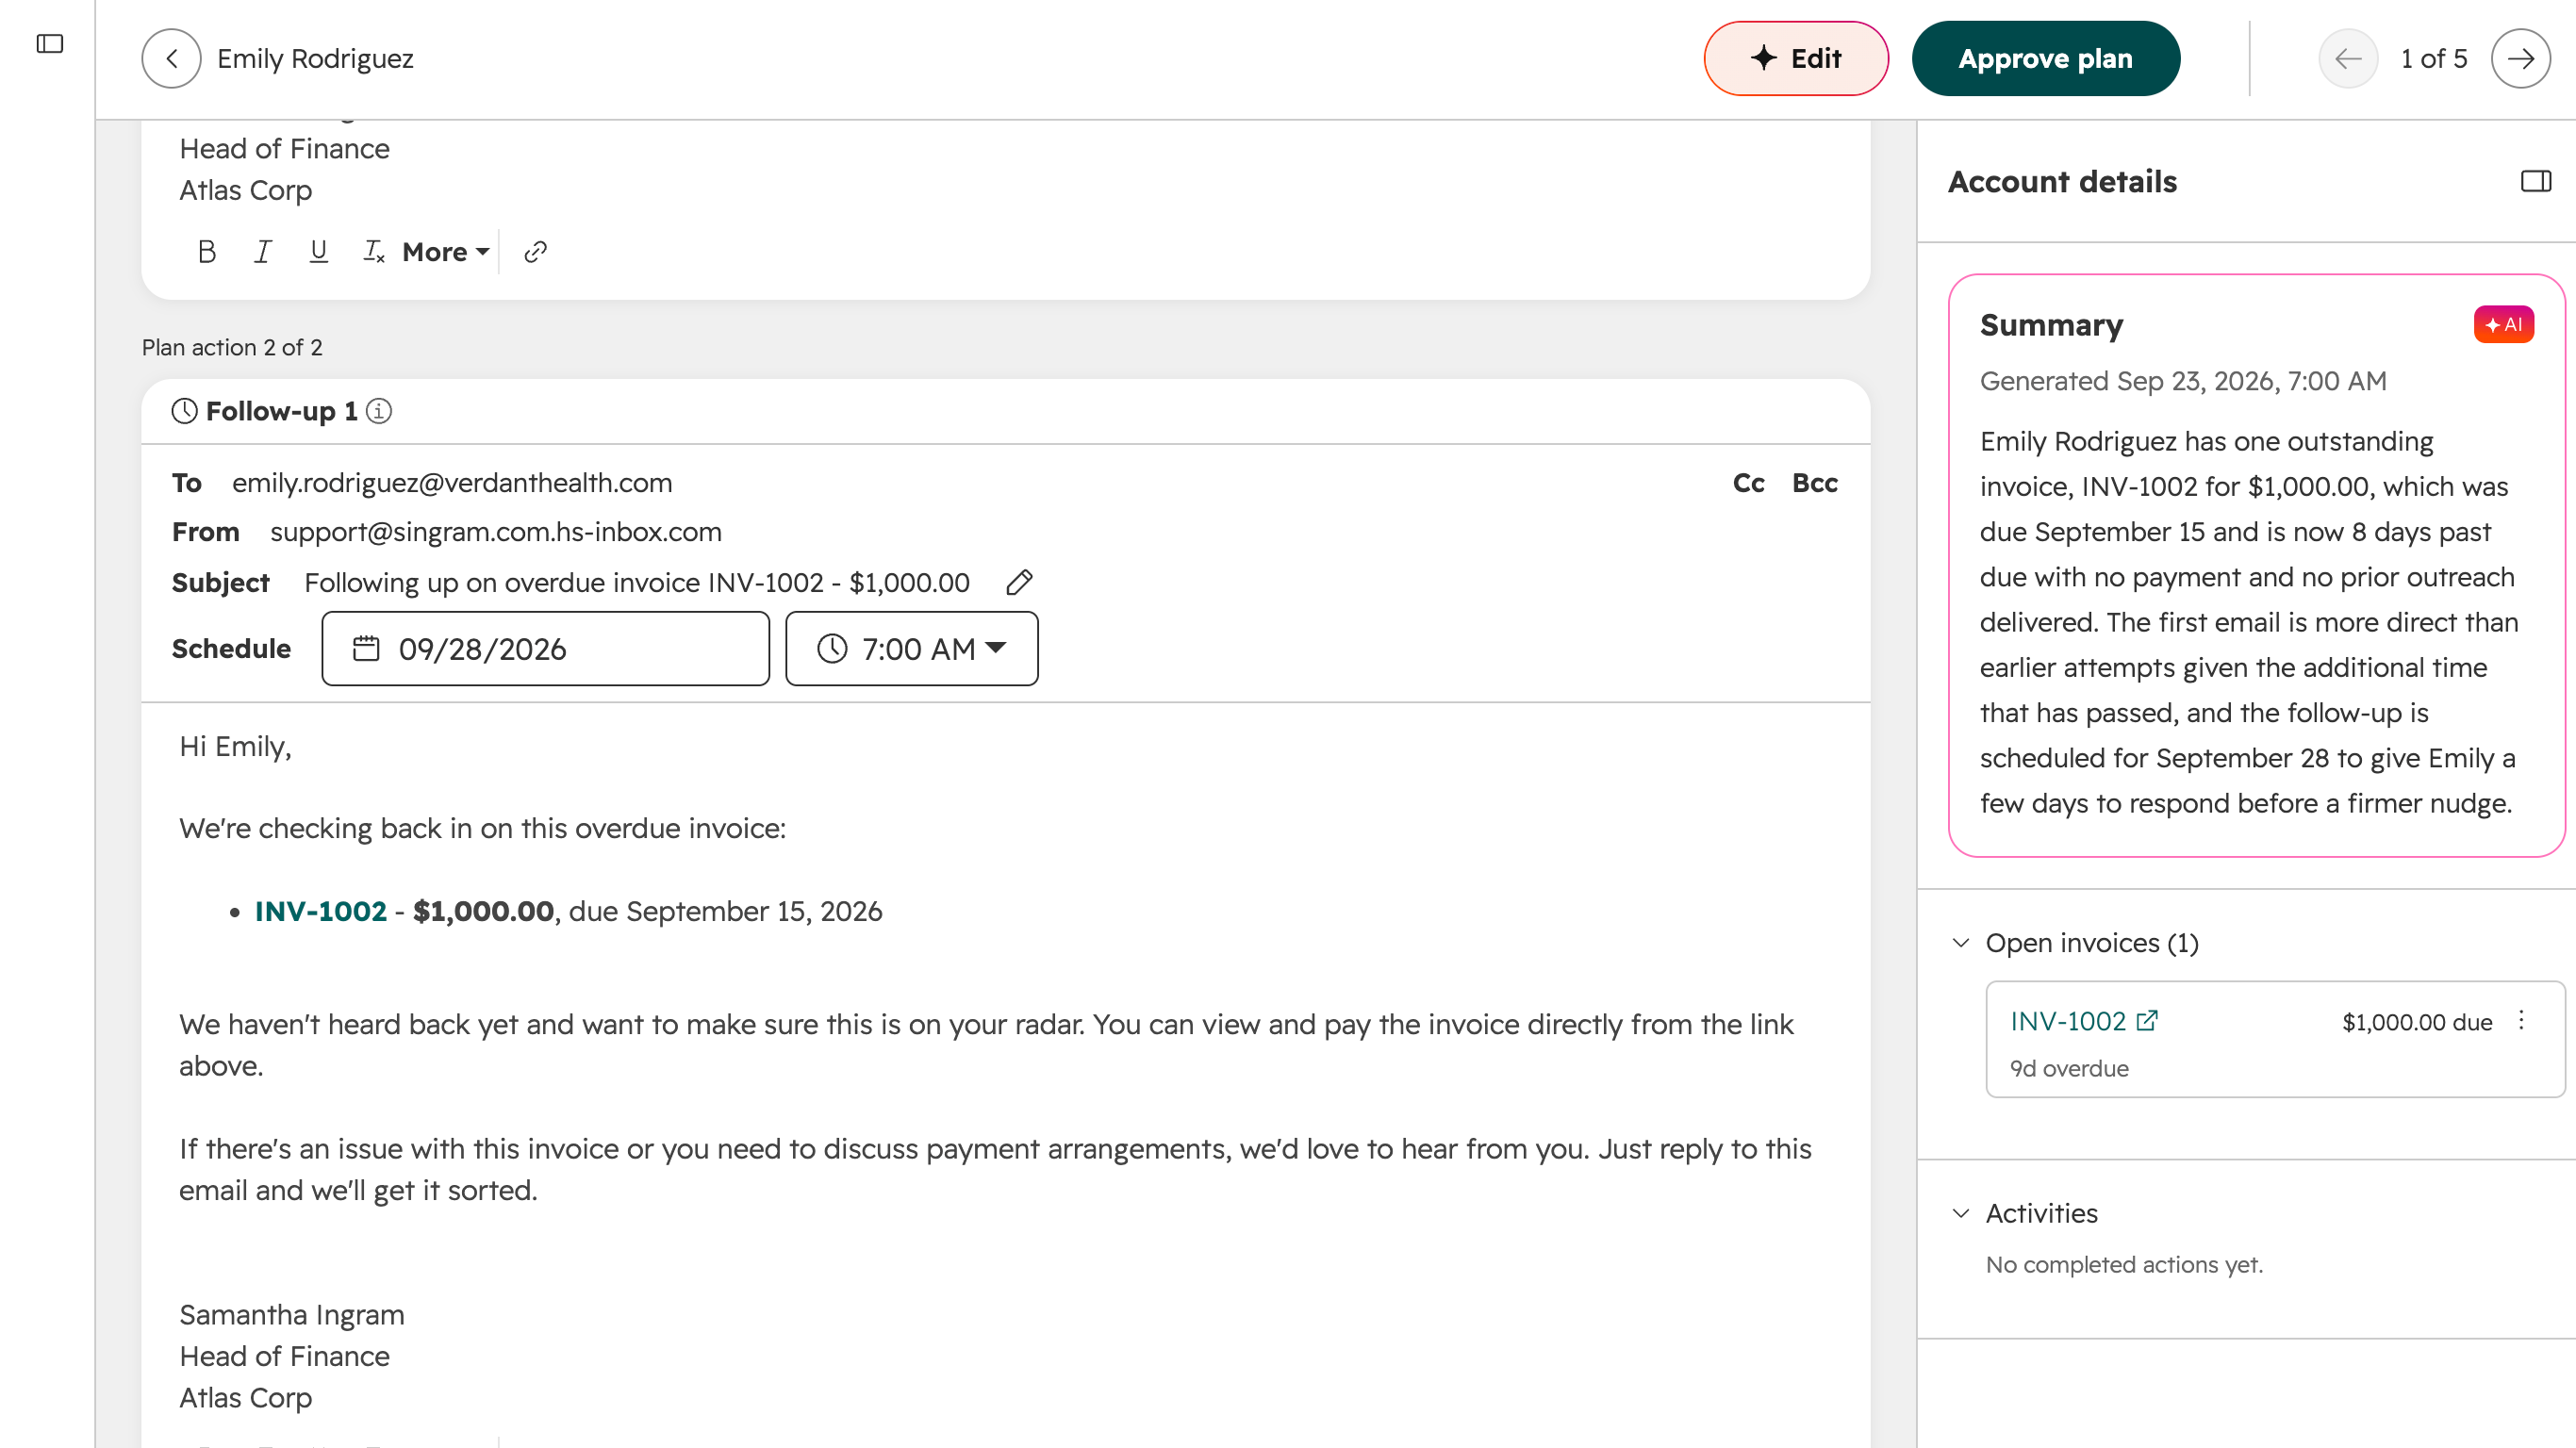Image resolution: width=2576 pixels, height=1448 pixels.
Task: Toggle the left sidebar panel icon
Action: [x=49, y=44]
